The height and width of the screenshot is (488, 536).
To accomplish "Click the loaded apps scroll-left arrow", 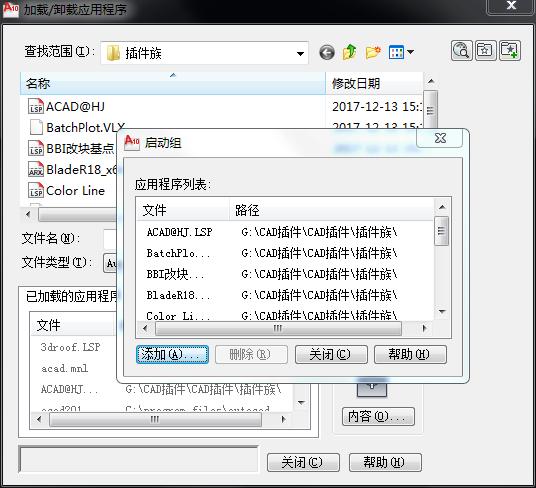I will pyautogui.click(x=39, y=419).
